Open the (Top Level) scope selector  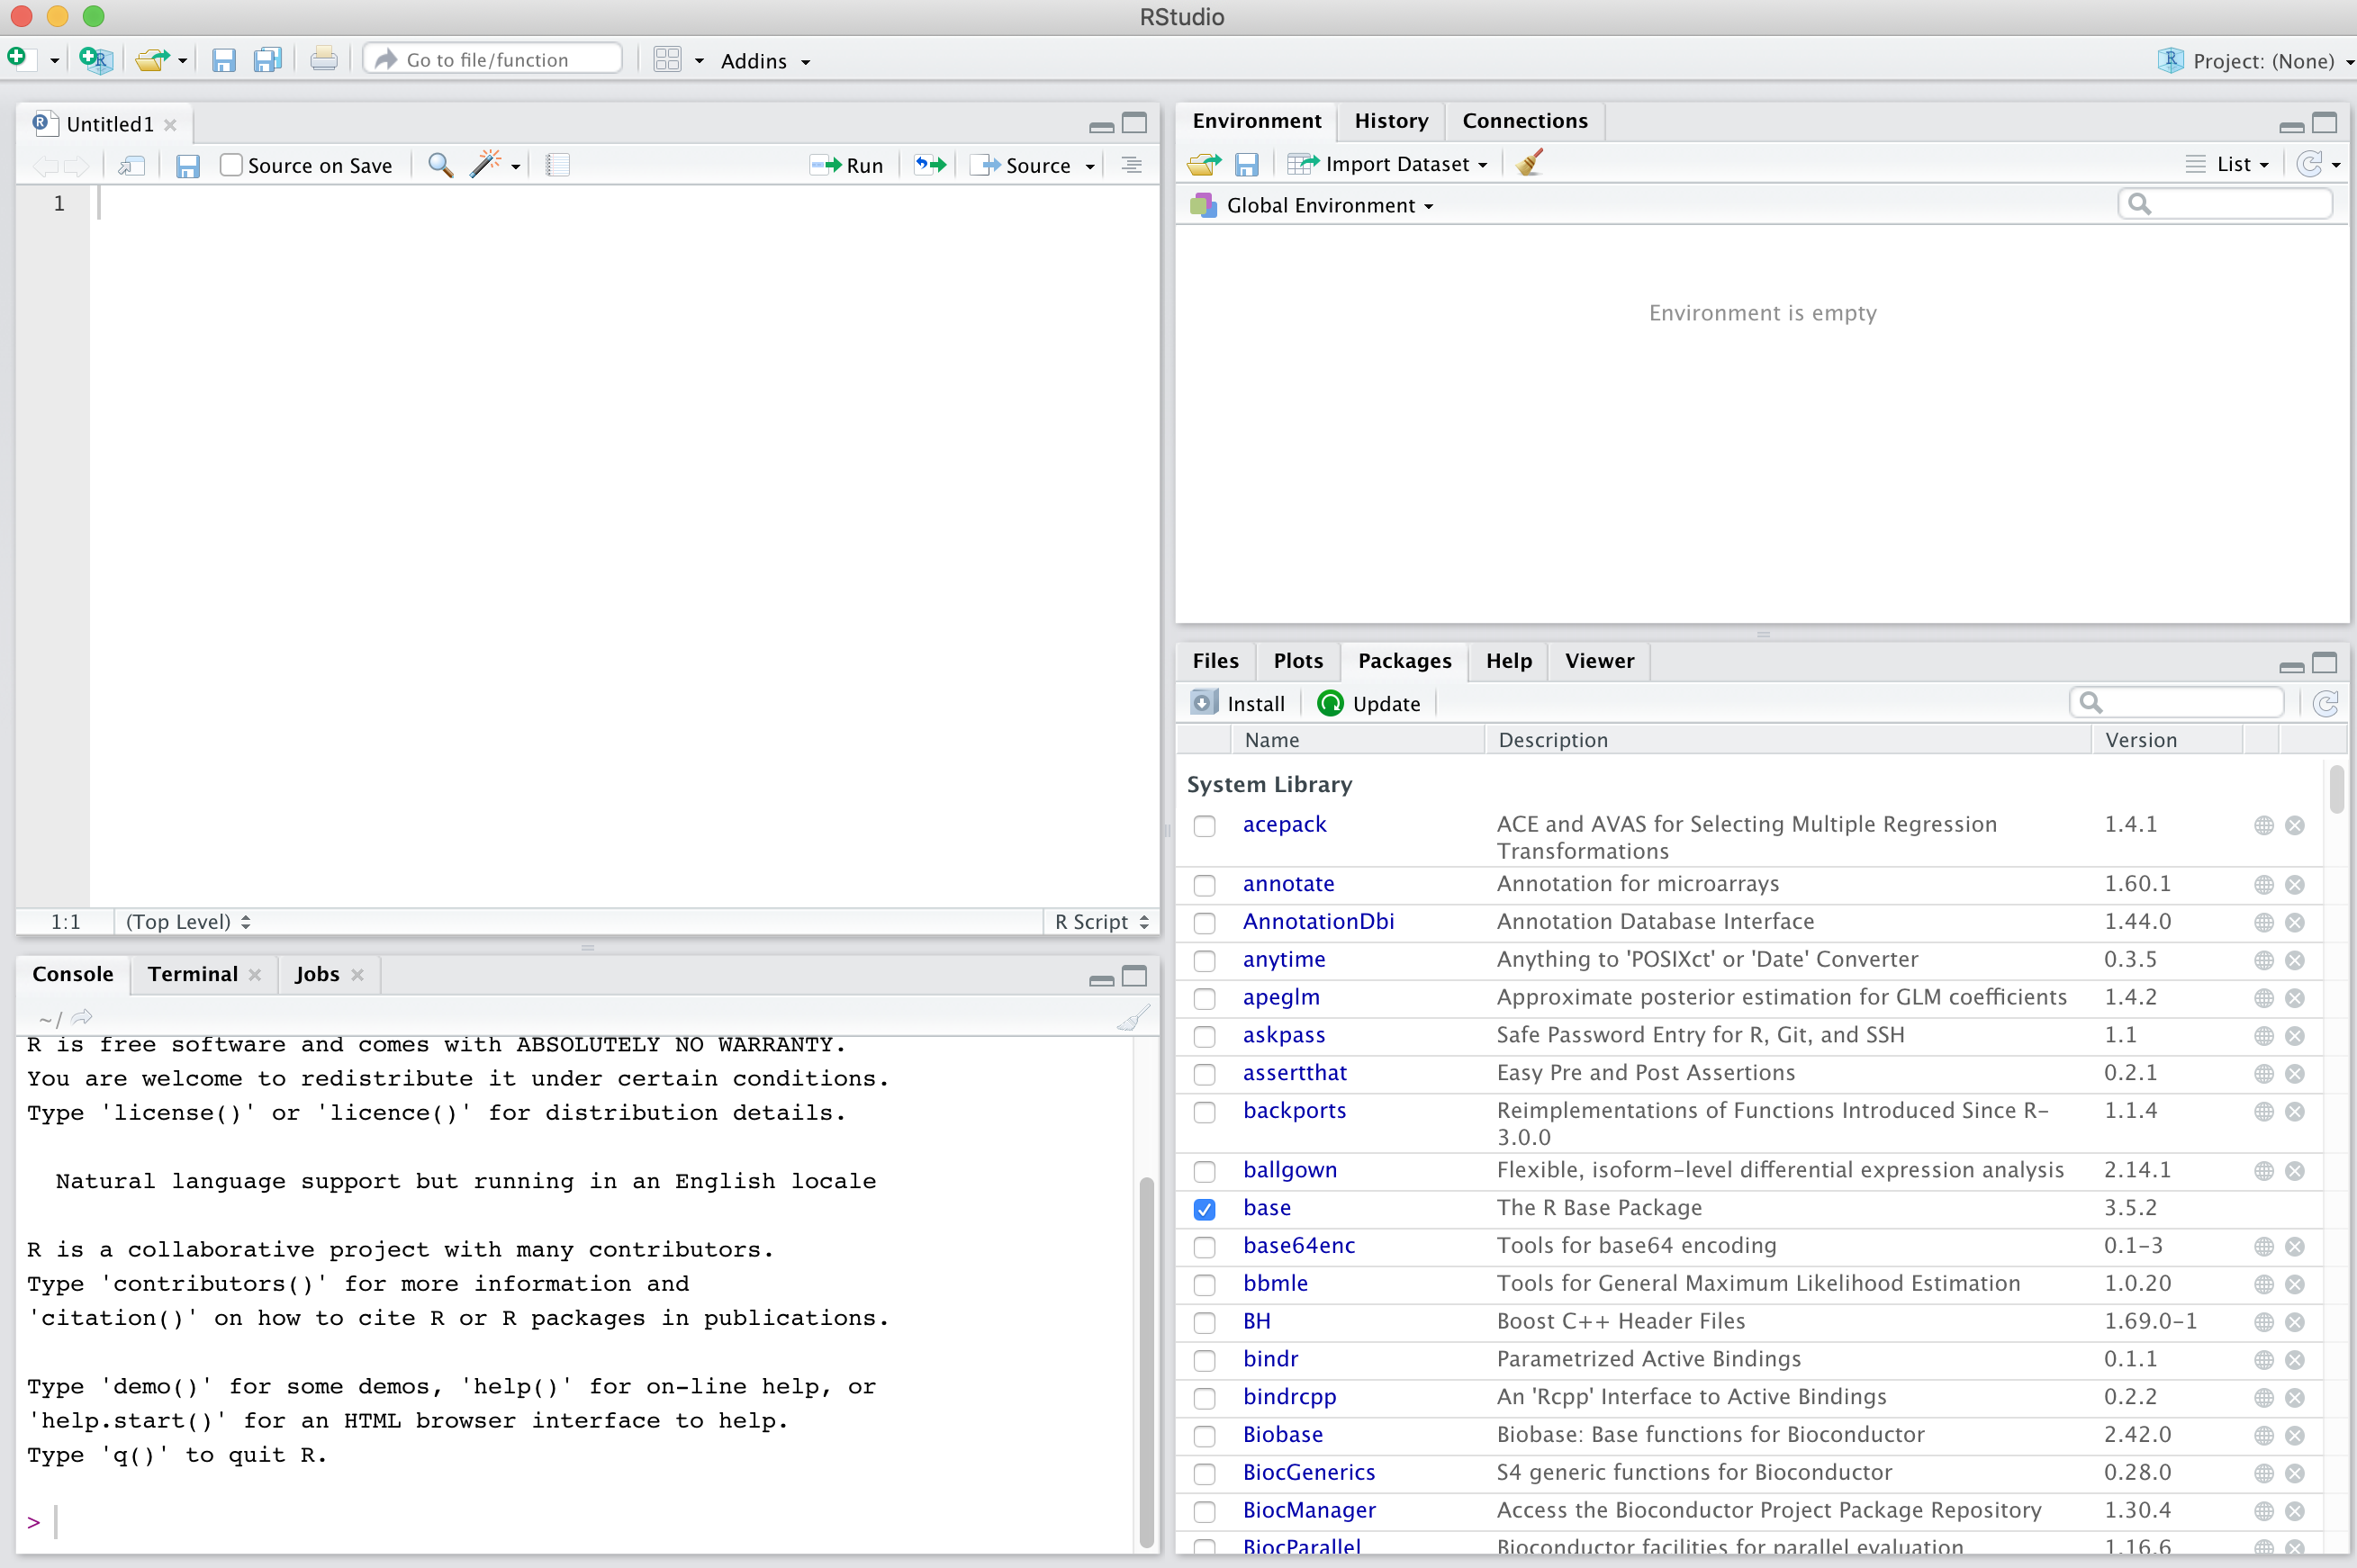(x=188, y=922)
